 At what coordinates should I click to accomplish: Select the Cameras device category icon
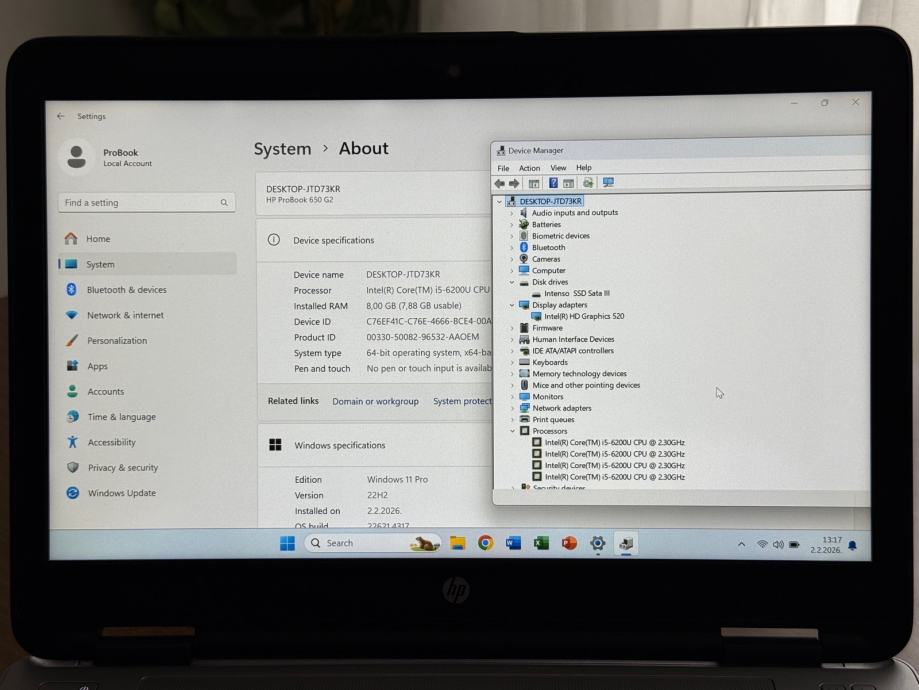(524, 259)
